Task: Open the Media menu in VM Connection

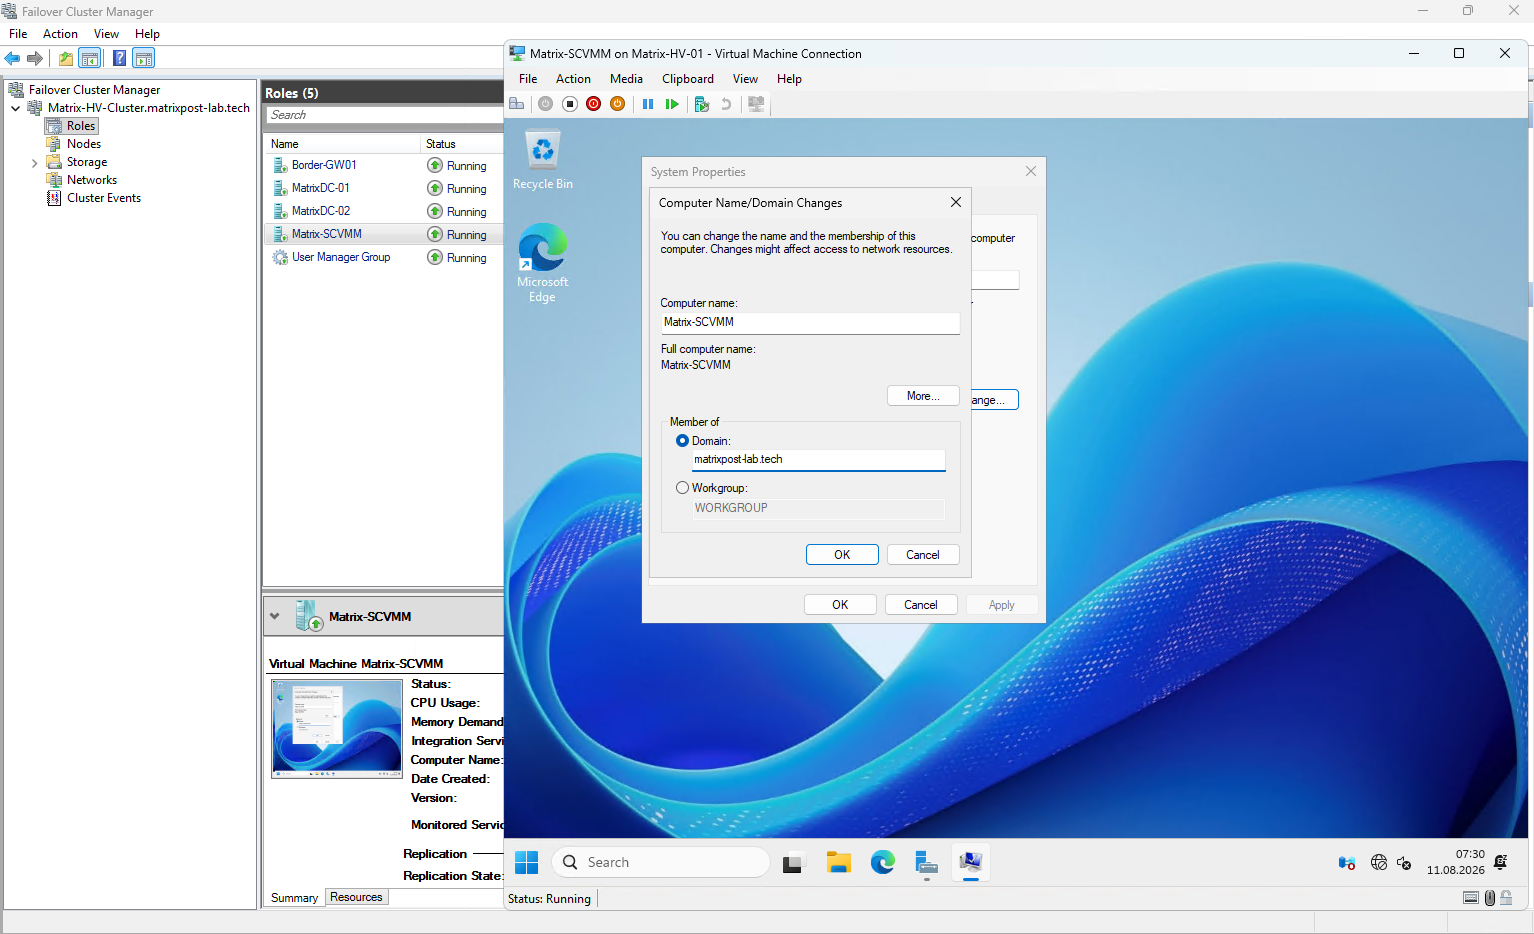Action: pos(626,79)
